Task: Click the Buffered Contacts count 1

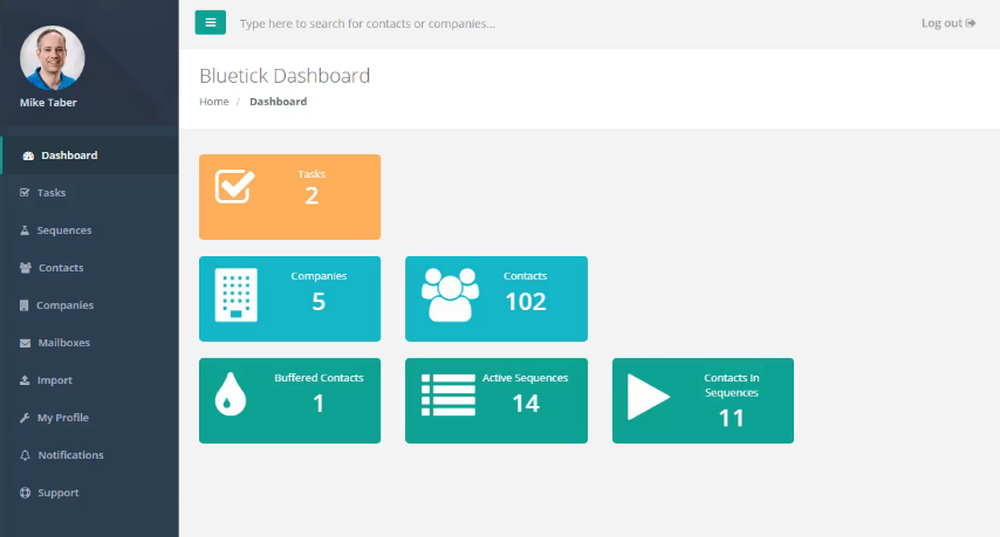Action: pyautogui.click(x=318, y=404)
